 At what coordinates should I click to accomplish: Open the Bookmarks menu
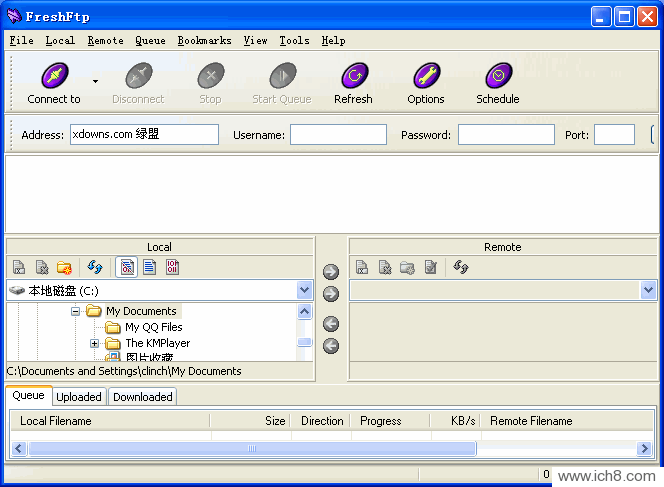click(205, 41)
